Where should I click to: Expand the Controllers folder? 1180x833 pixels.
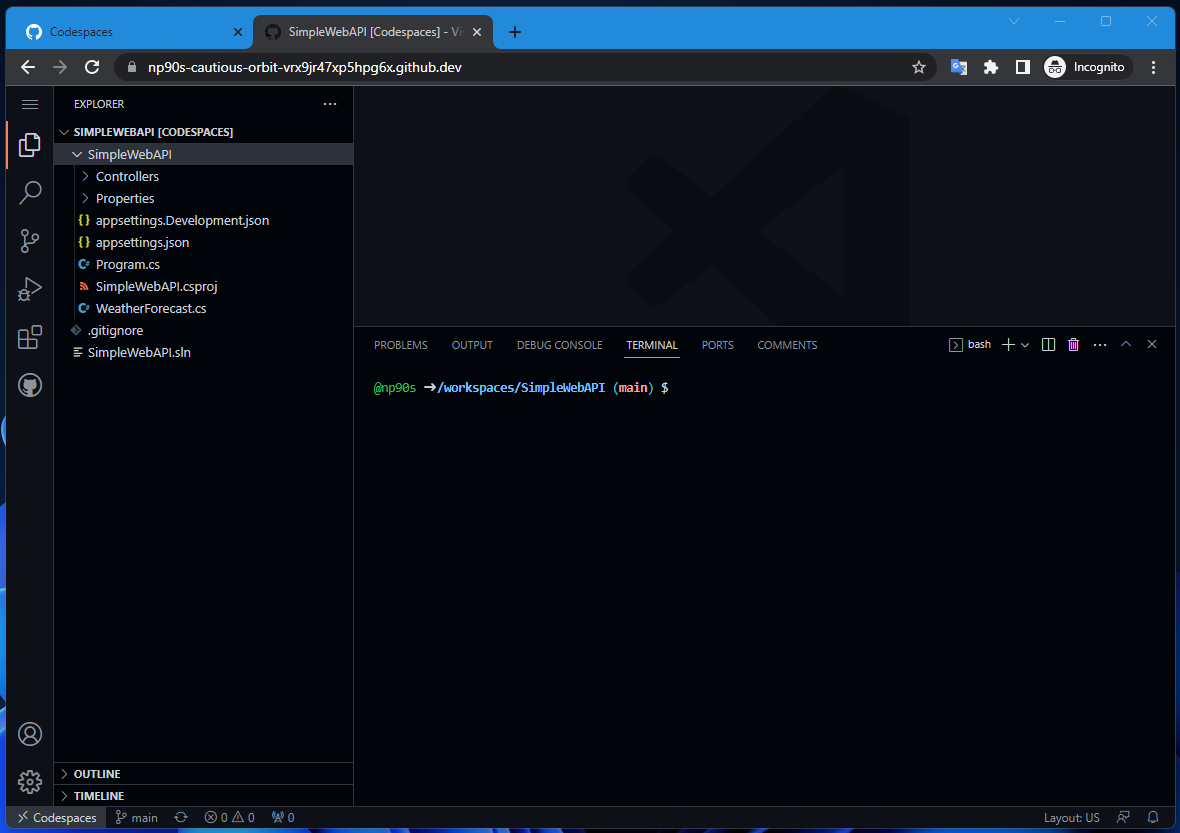(x=203, y=176)
